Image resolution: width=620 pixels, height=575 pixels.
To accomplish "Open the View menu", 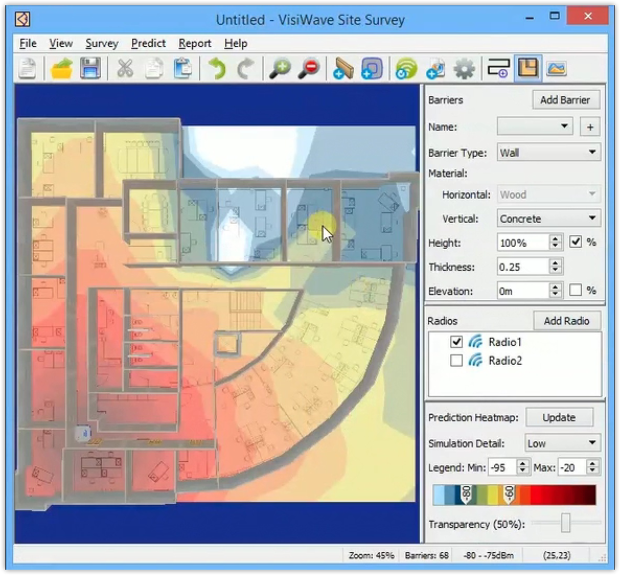I will (61, 43).
